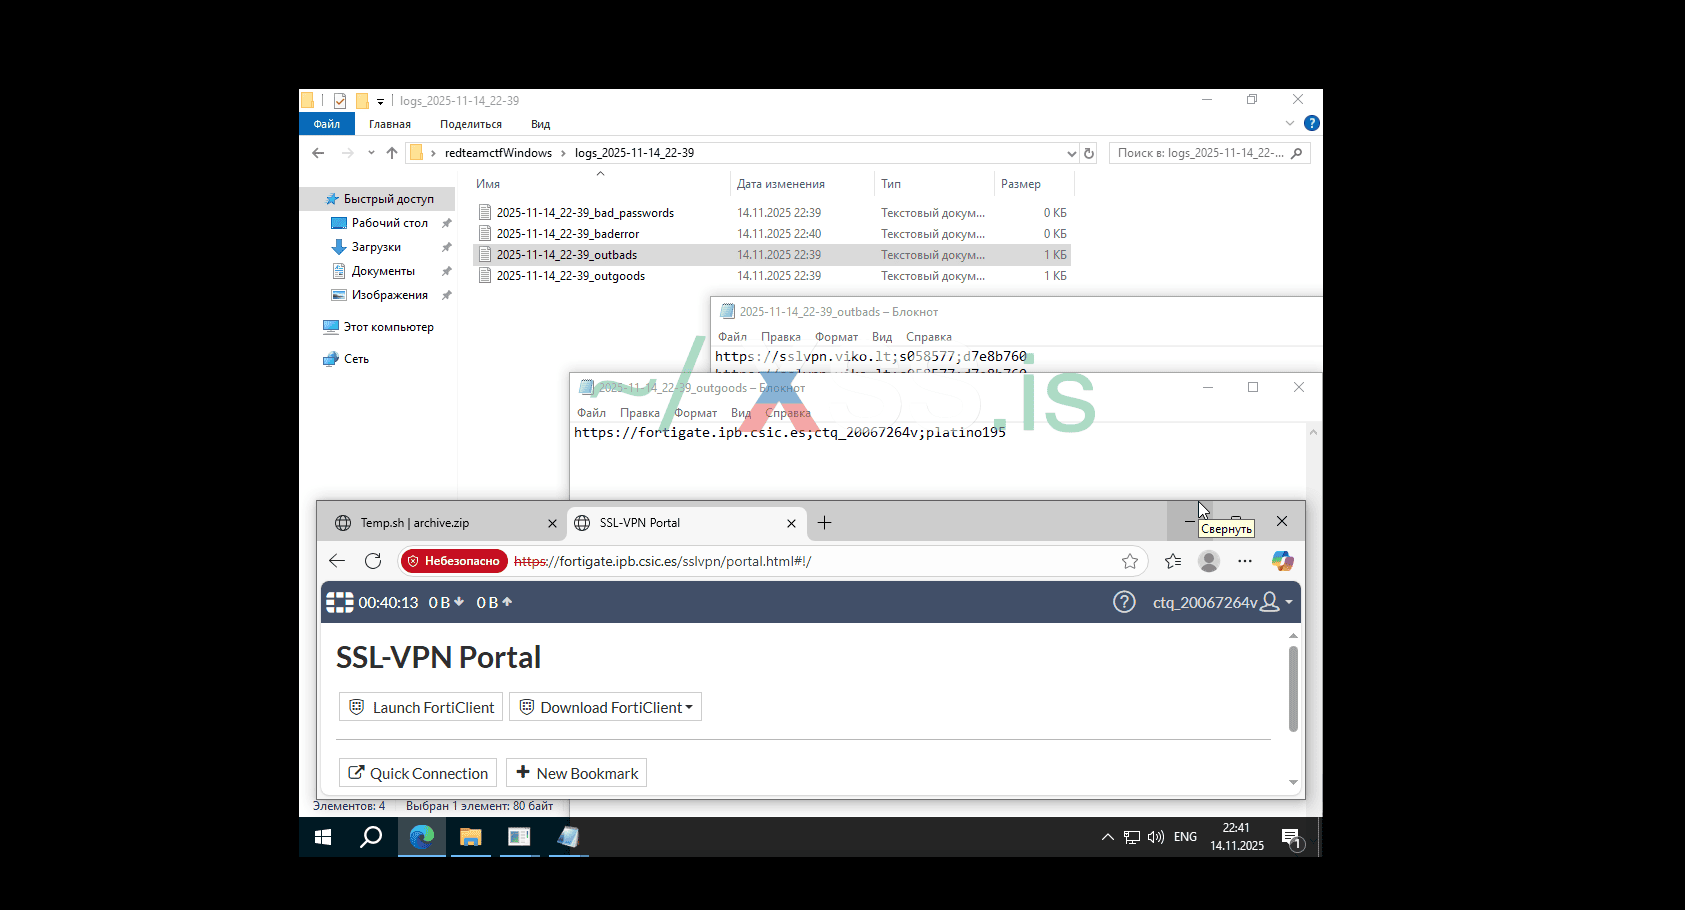The image size is (1685, 910).
Task: Open the Windows Start menu
Action: pyautogui.click(x=323, y=837)
